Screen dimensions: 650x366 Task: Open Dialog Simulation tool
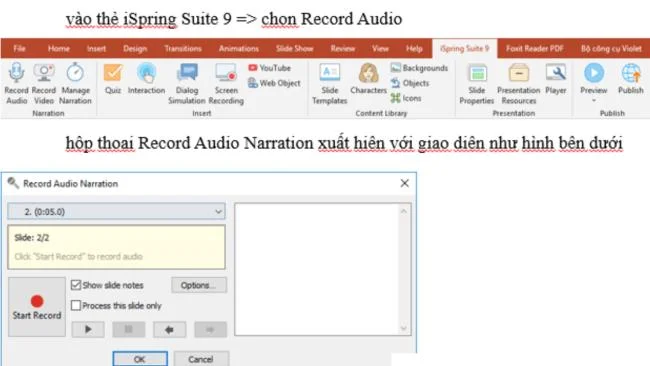(x=187, y=83)
